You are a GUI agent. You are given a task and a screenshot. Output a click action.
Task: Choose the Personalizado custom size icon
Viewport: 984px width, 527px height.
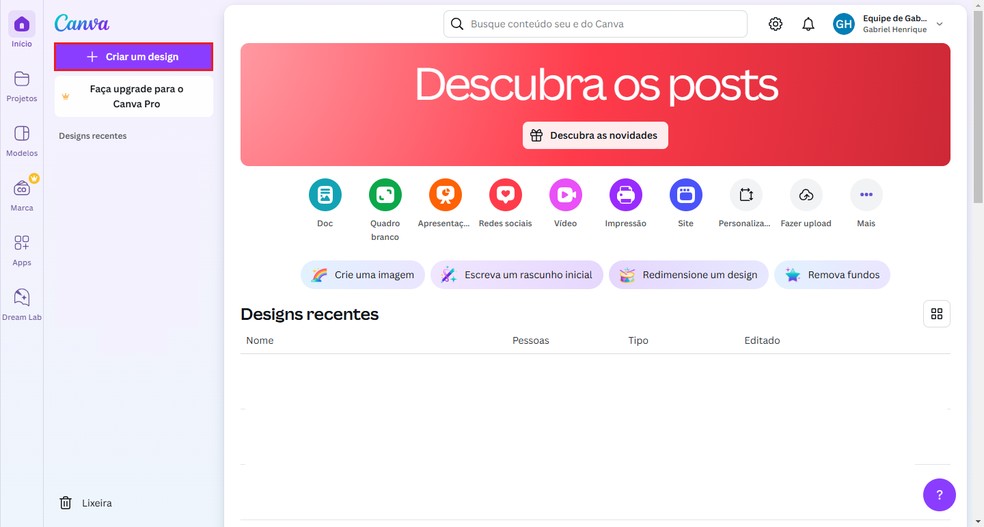746,195
